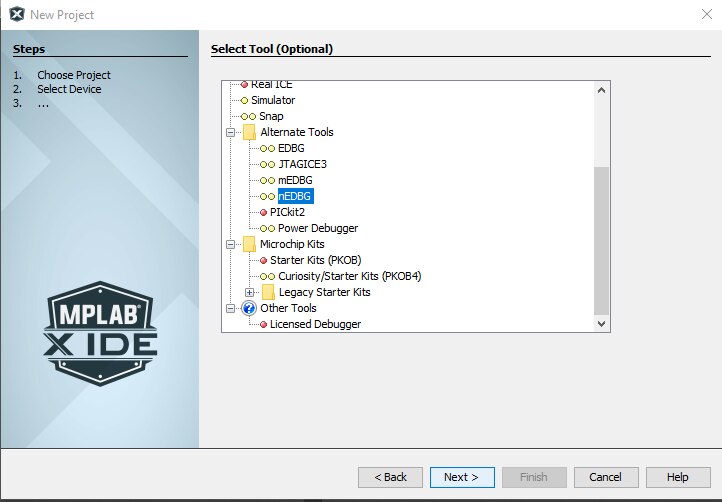Screen dimensions: 722x502
Task: Click the MPLAB X icon in the title bar
Action: (x=17, y=14)
